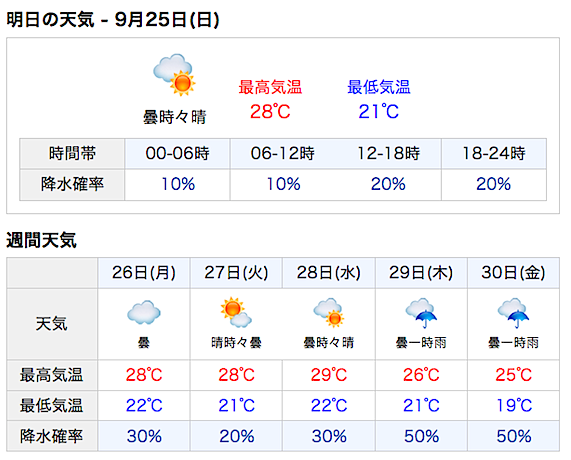Click the 20% precipitation for 12-18時
This screenshot has height=460, width=571.
[x=388, y=184]
